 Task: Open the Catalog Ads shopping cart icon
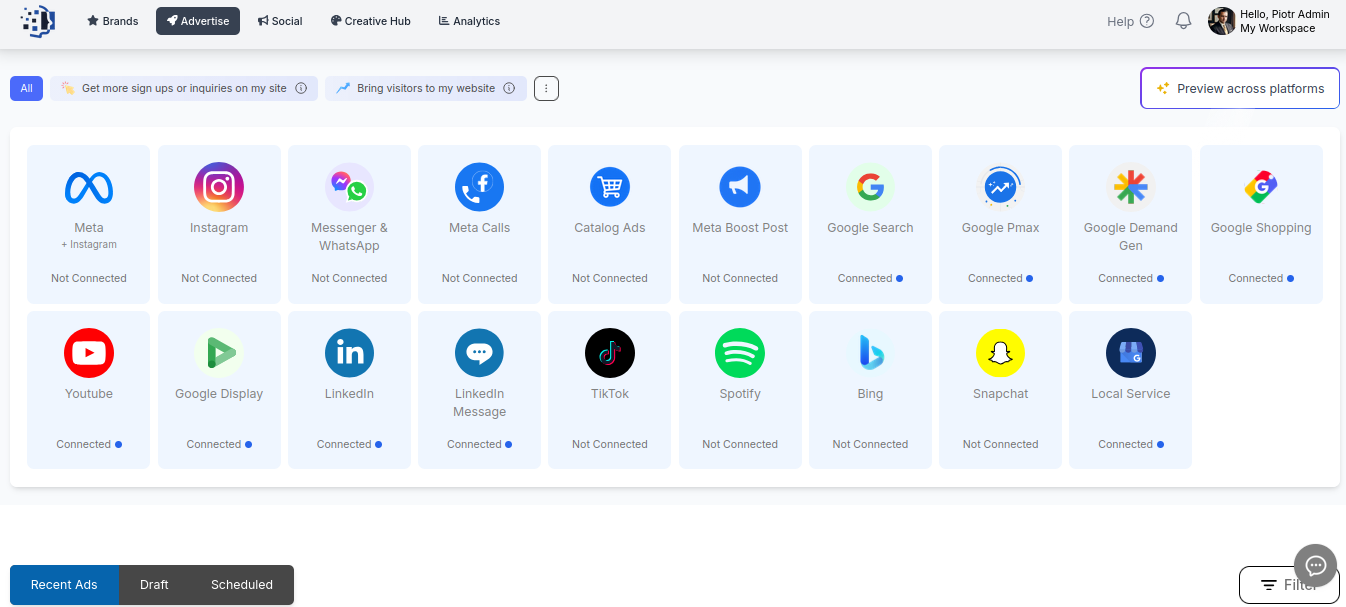coord(609,187)
